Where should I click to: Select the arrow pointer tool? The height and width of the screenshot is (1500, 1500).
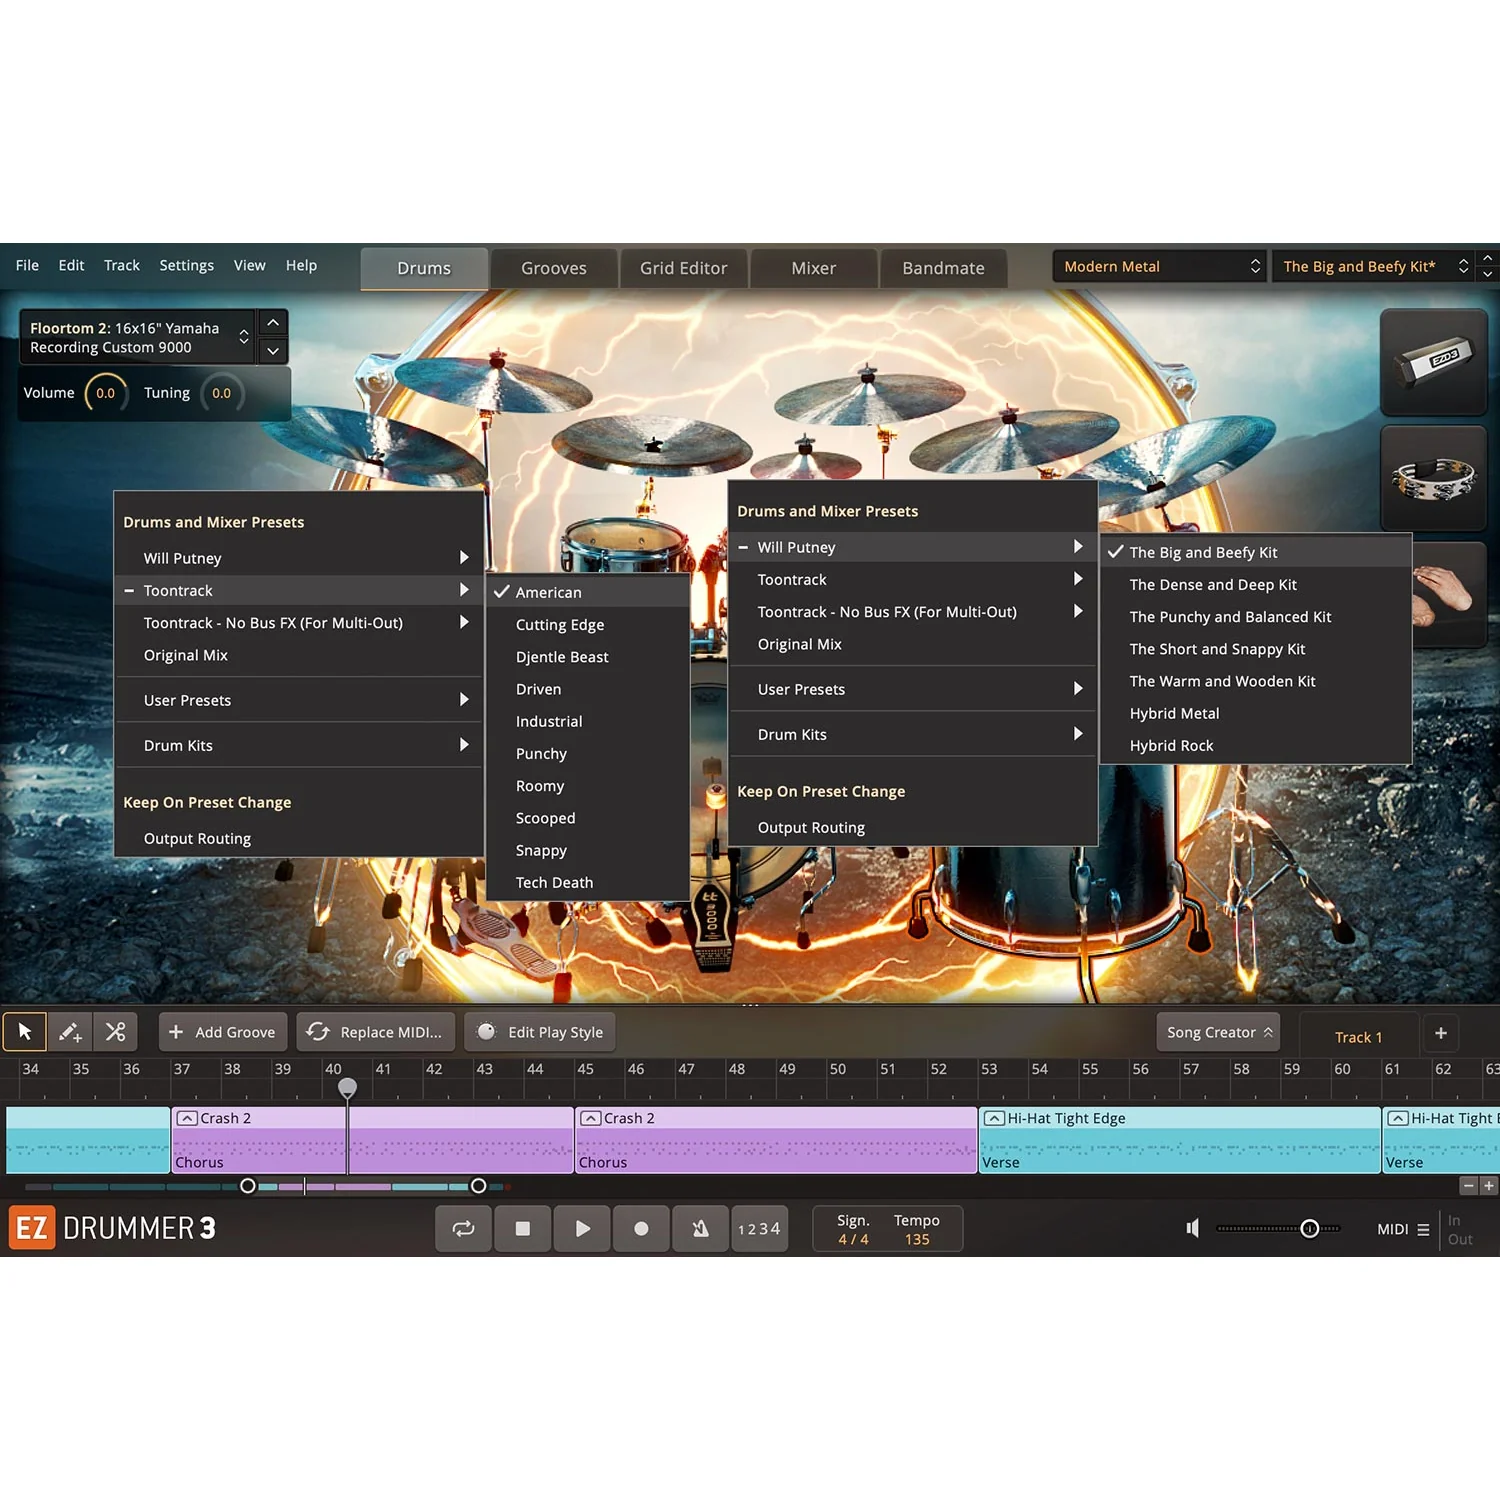(25, 1032)
